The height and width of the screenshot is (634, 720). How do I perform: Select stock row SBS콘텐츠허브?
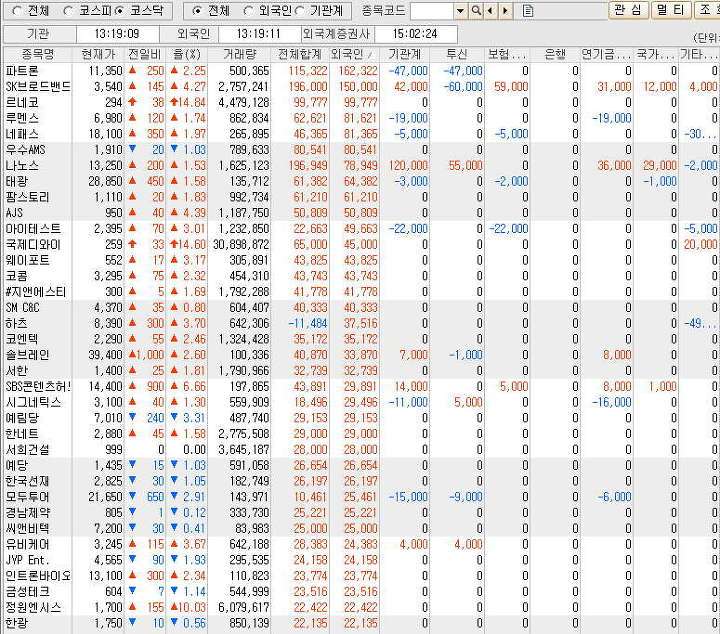(x=360, y=387)
